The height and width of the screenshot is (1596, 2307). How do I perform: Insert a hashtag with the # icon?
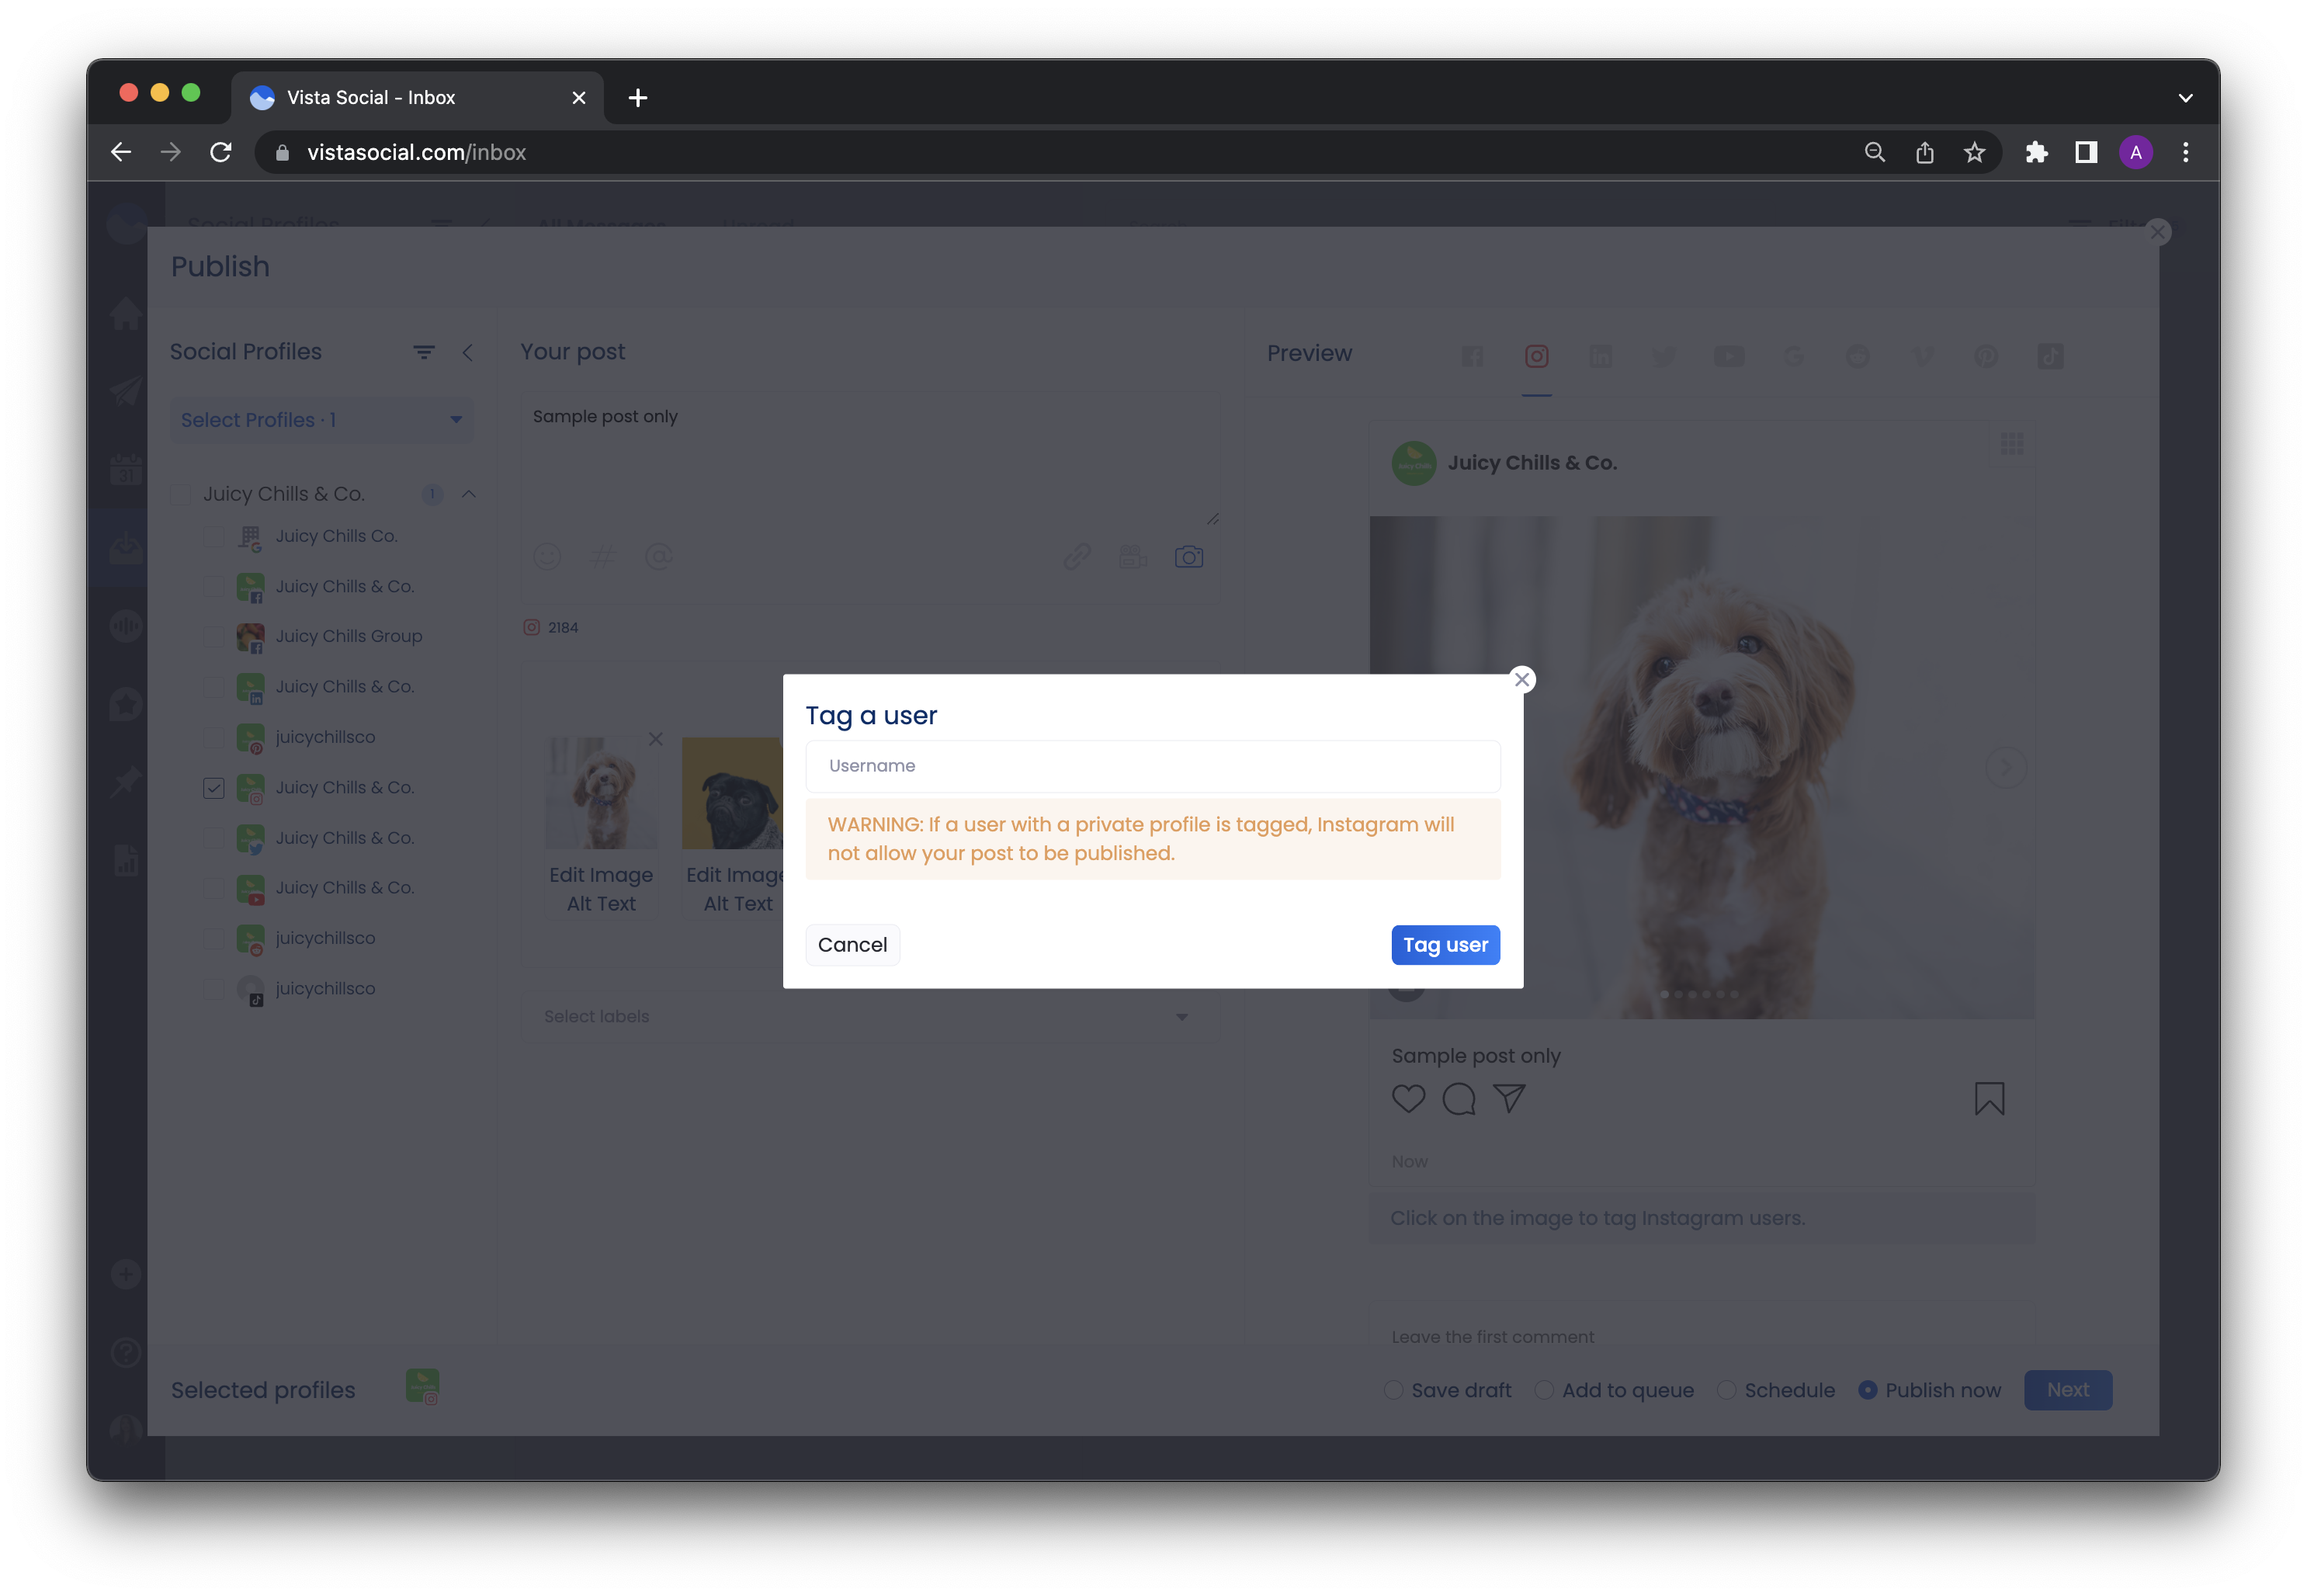click(603, 557)
